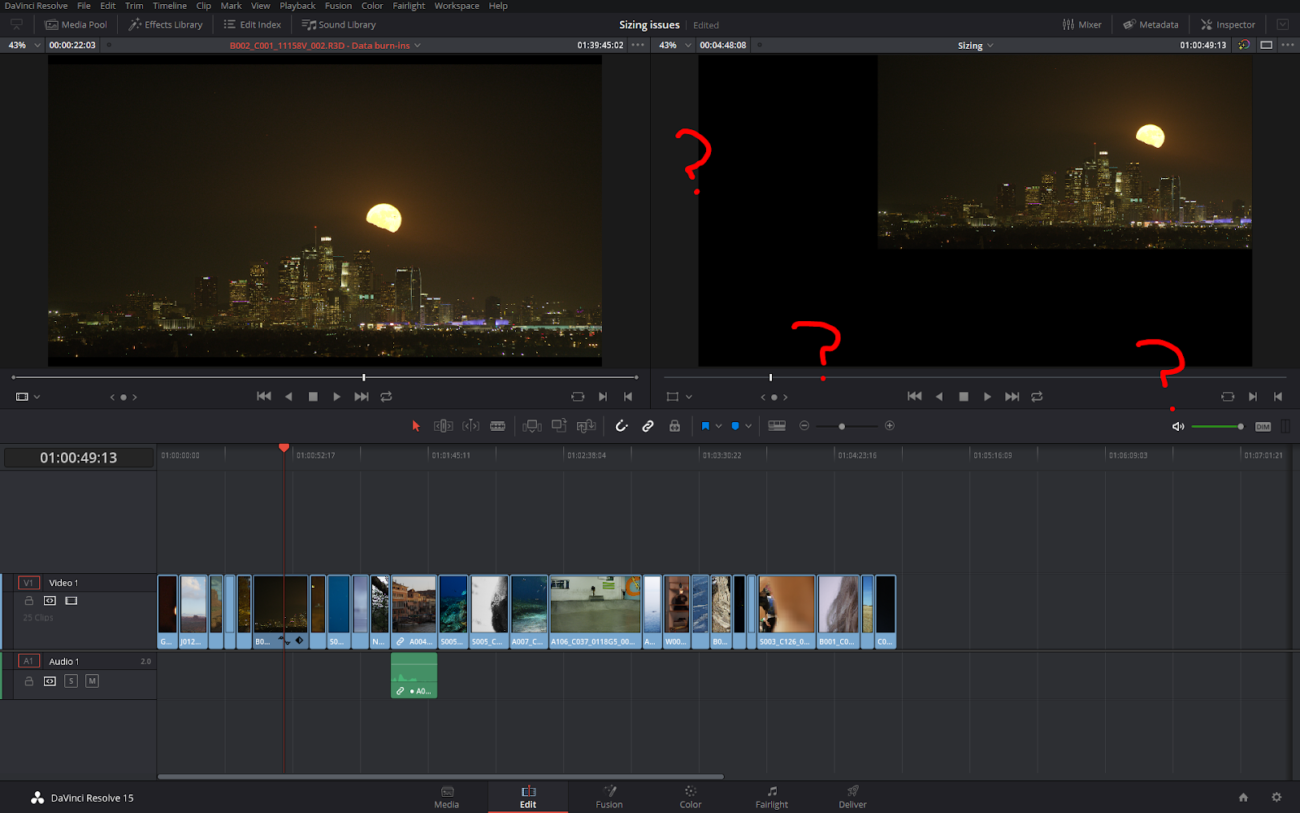Image resolution: width=1300 pixels, height=813 pixels.
Task: Open flag color dropdown arrow
Action: (718, 426)
